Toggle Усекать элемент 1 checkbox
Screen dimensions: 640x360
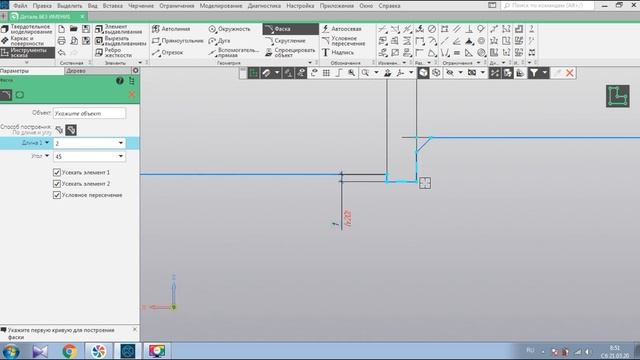coord(57,173)
